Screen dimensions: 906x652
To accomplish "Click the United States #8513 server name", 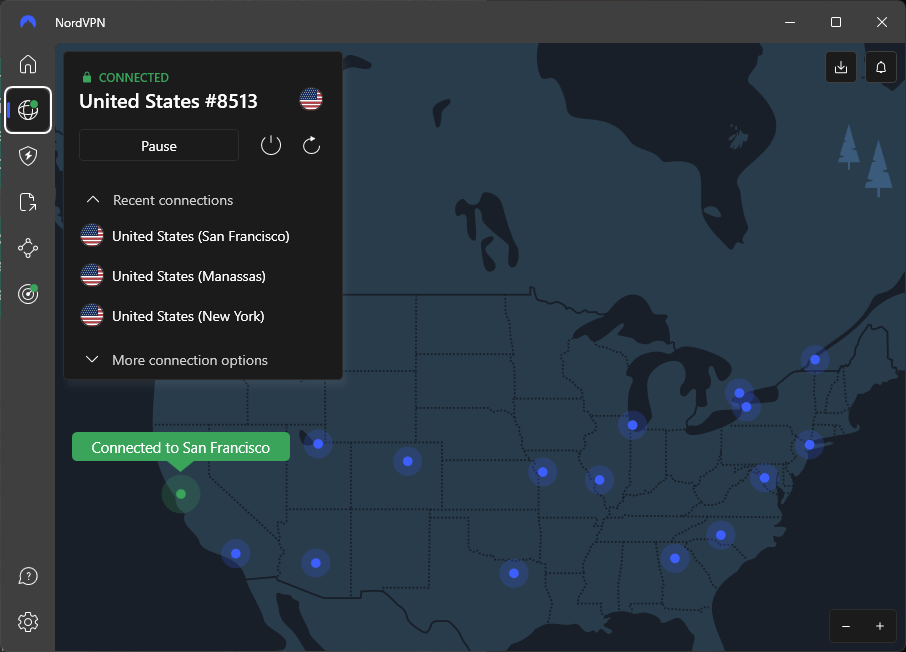I will [x=168, y=101].
